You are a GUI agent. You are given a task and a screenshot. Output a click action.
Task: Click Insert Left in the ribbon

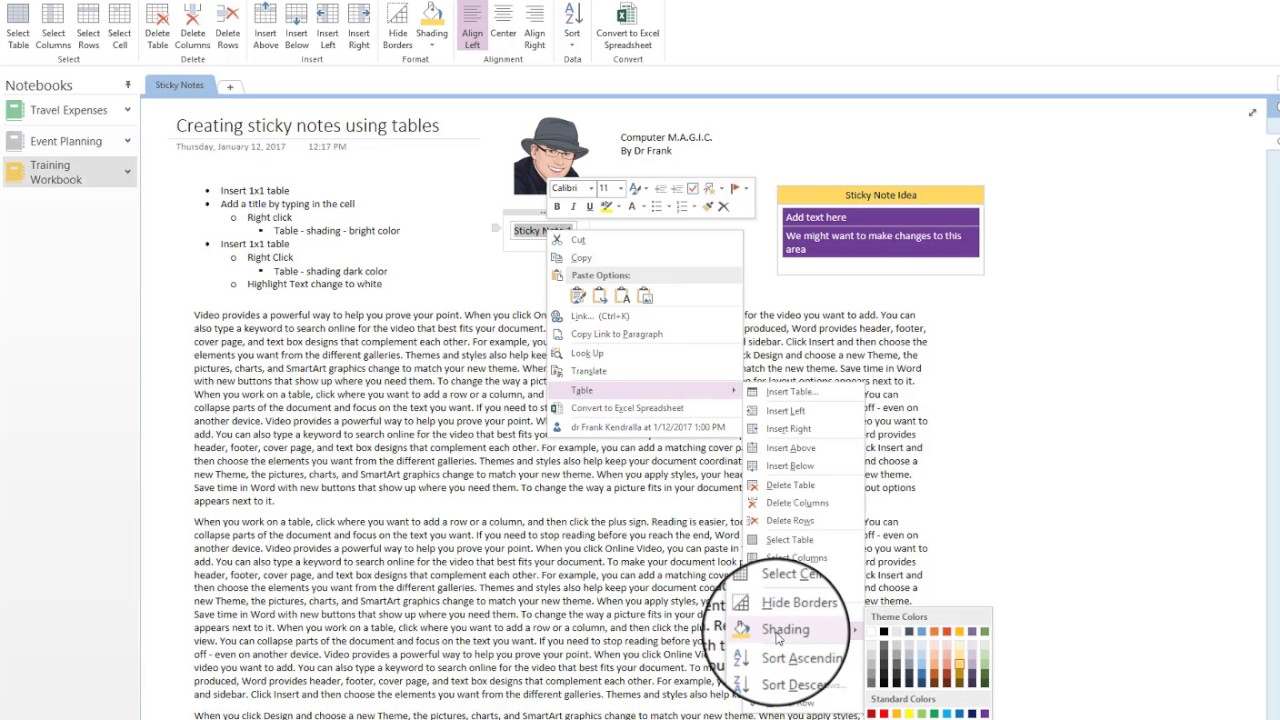click(x=328, y=26)
